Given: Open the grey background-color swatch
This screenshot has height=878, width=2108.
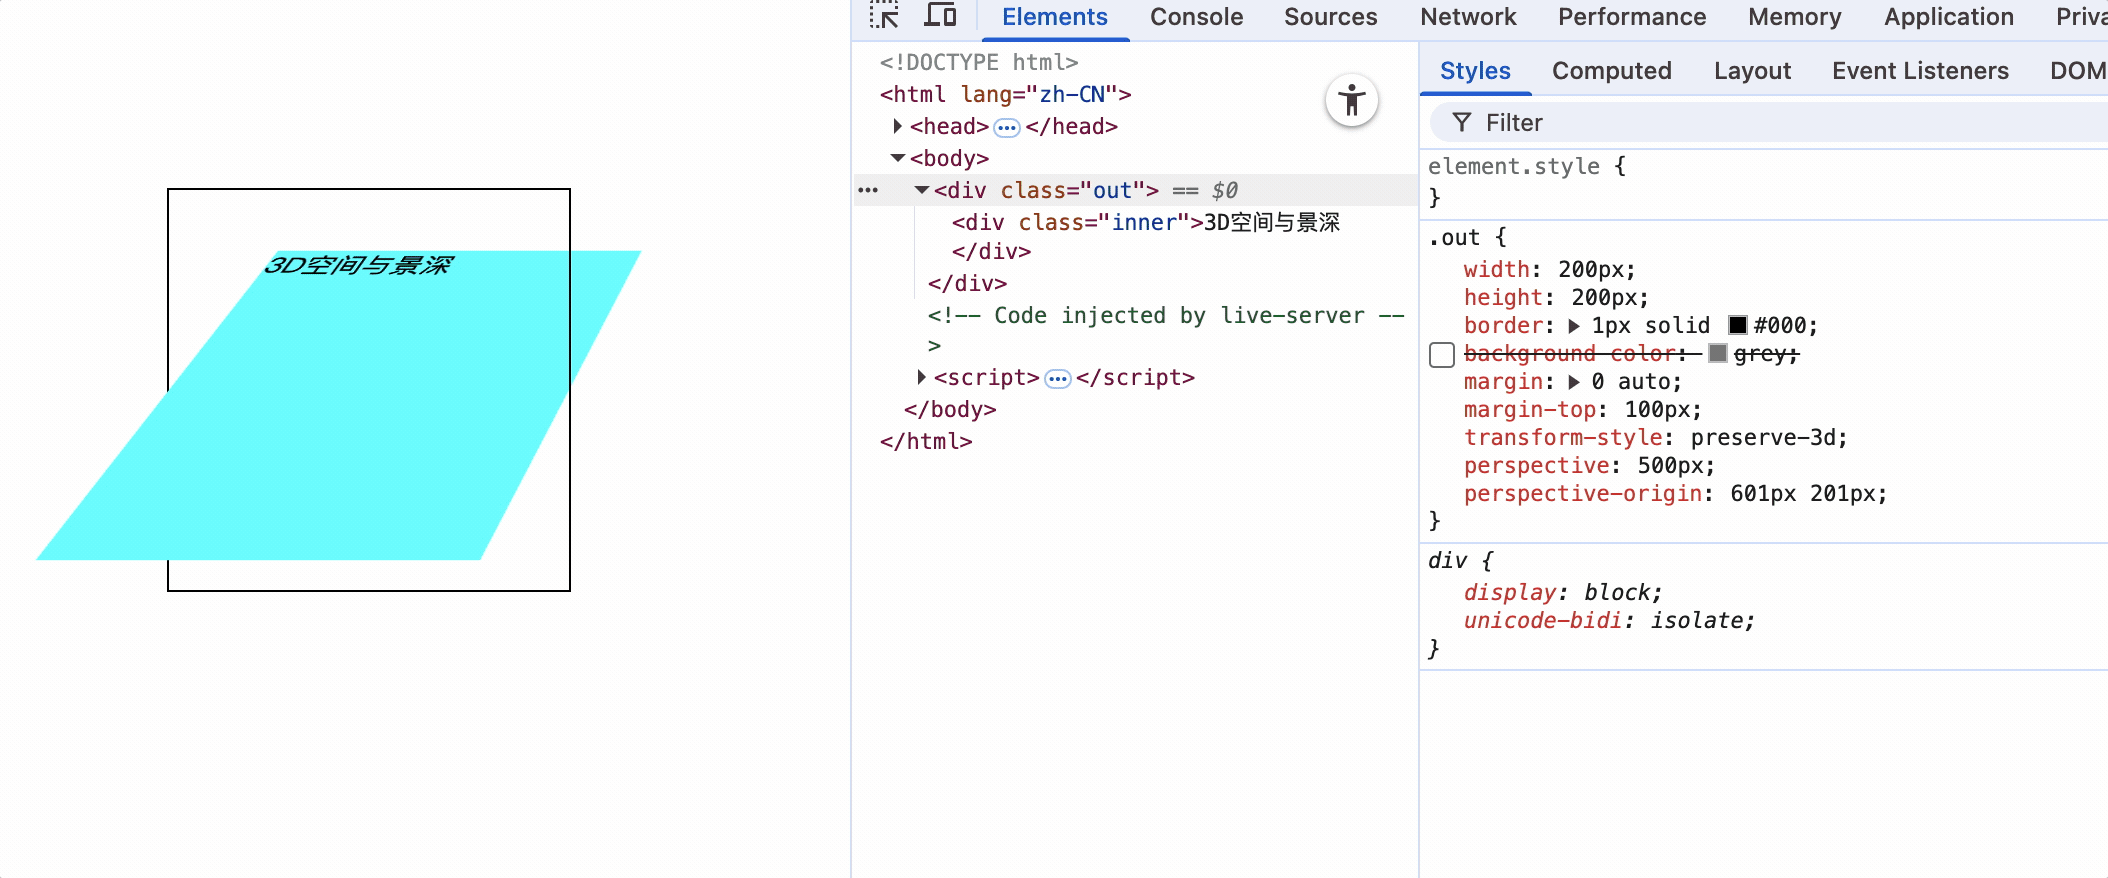Looking at the screenshot, I should 1718,353.
